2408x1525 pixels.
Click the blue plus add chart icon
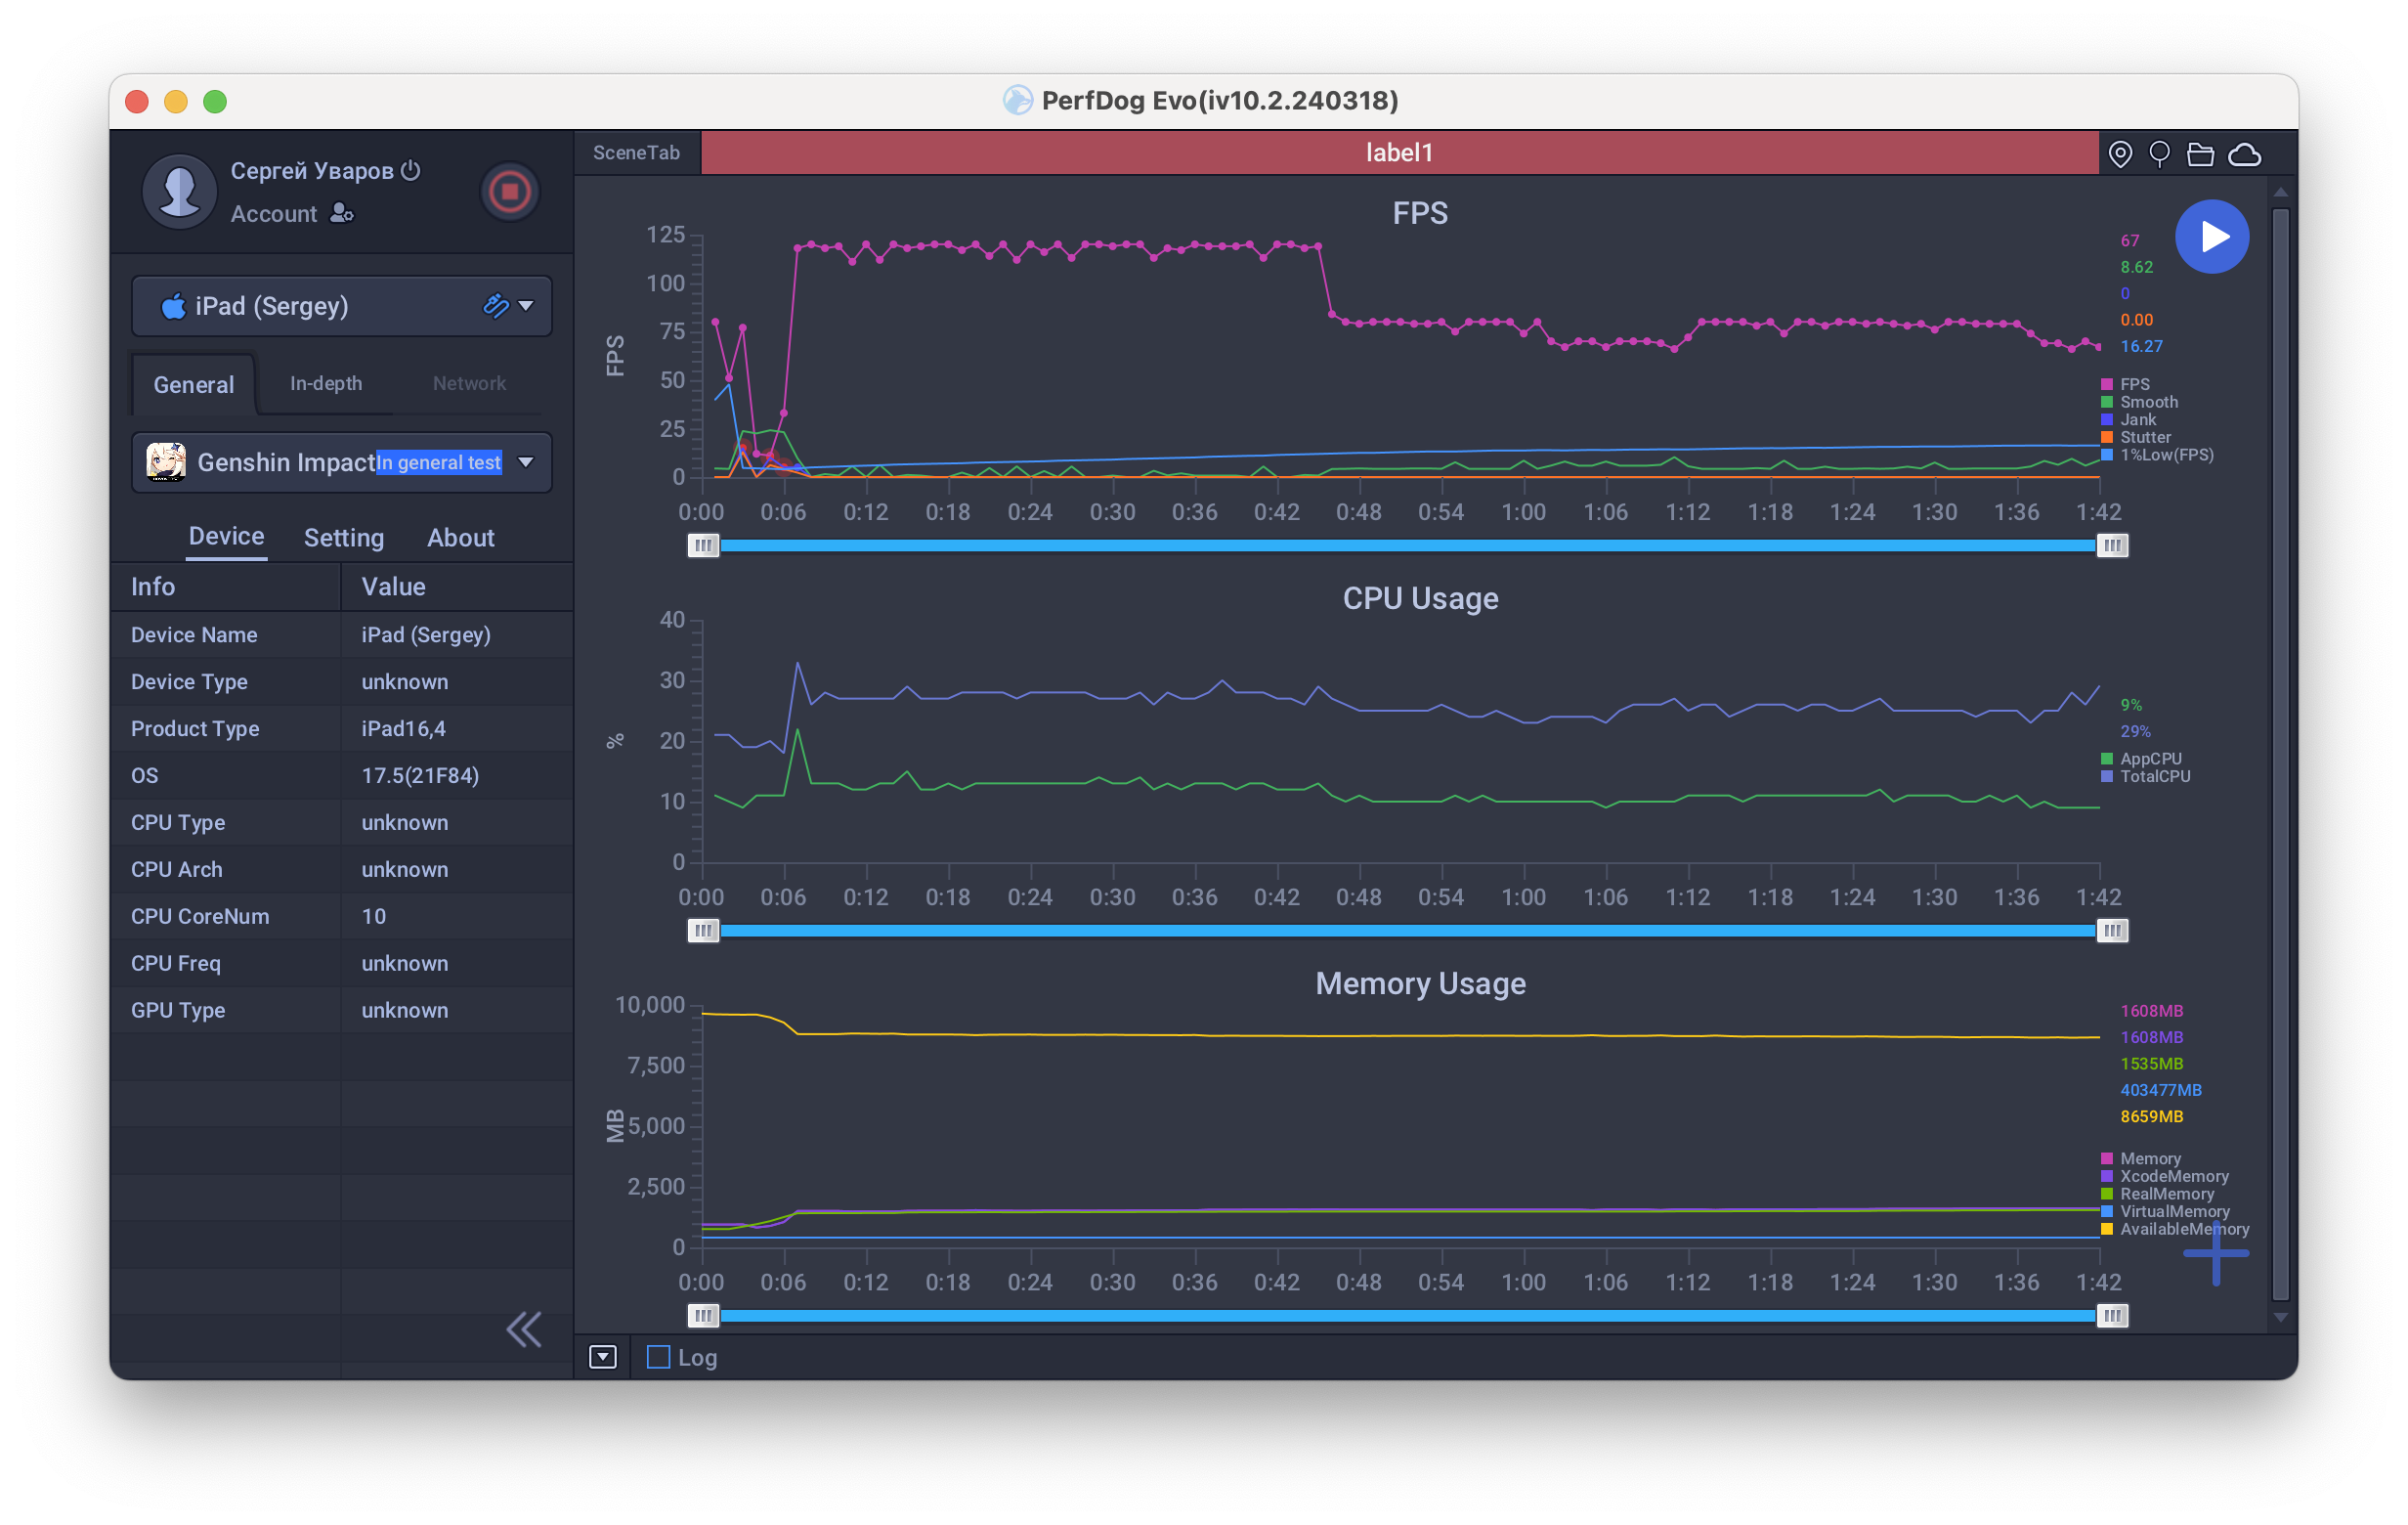pyautogui.click(x=2215, y=1253)
